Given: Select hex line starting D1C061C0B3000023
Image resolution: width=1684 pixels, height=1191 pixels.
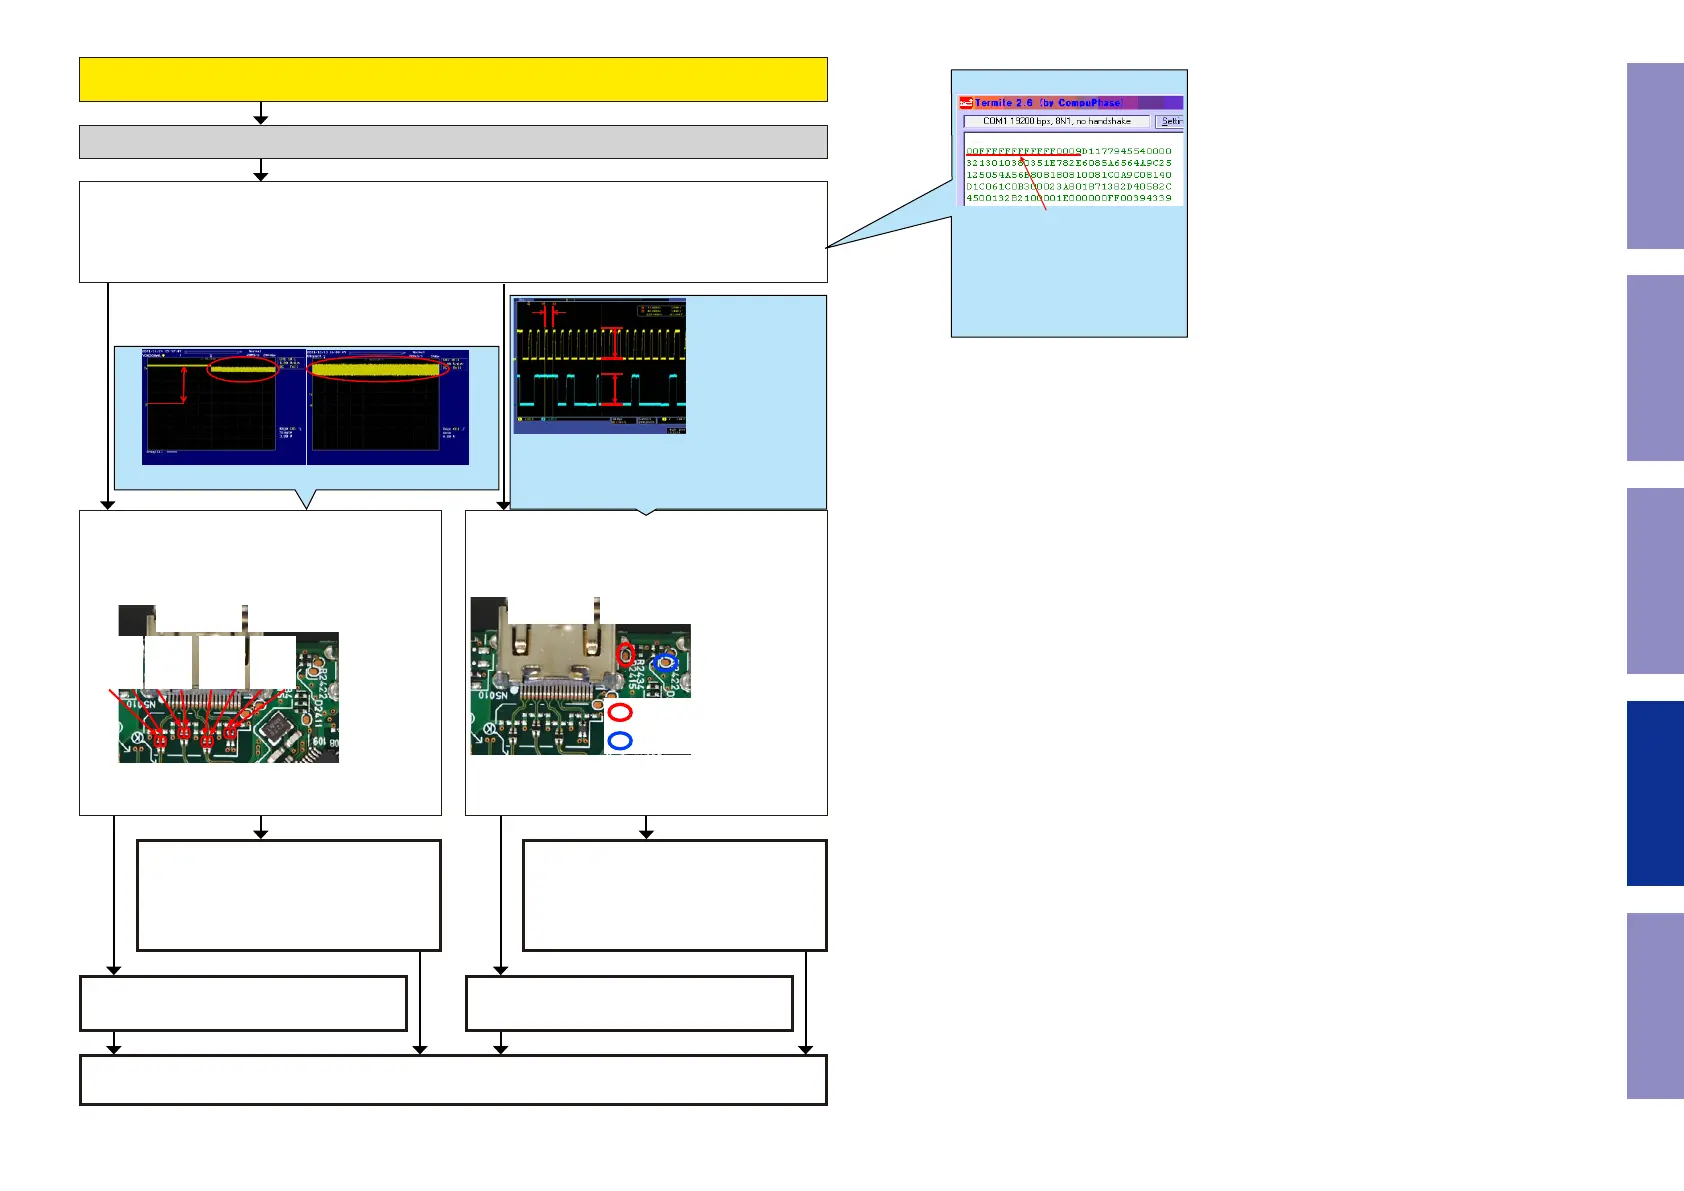Looking at the screenshot, I should pos(1068,186).
